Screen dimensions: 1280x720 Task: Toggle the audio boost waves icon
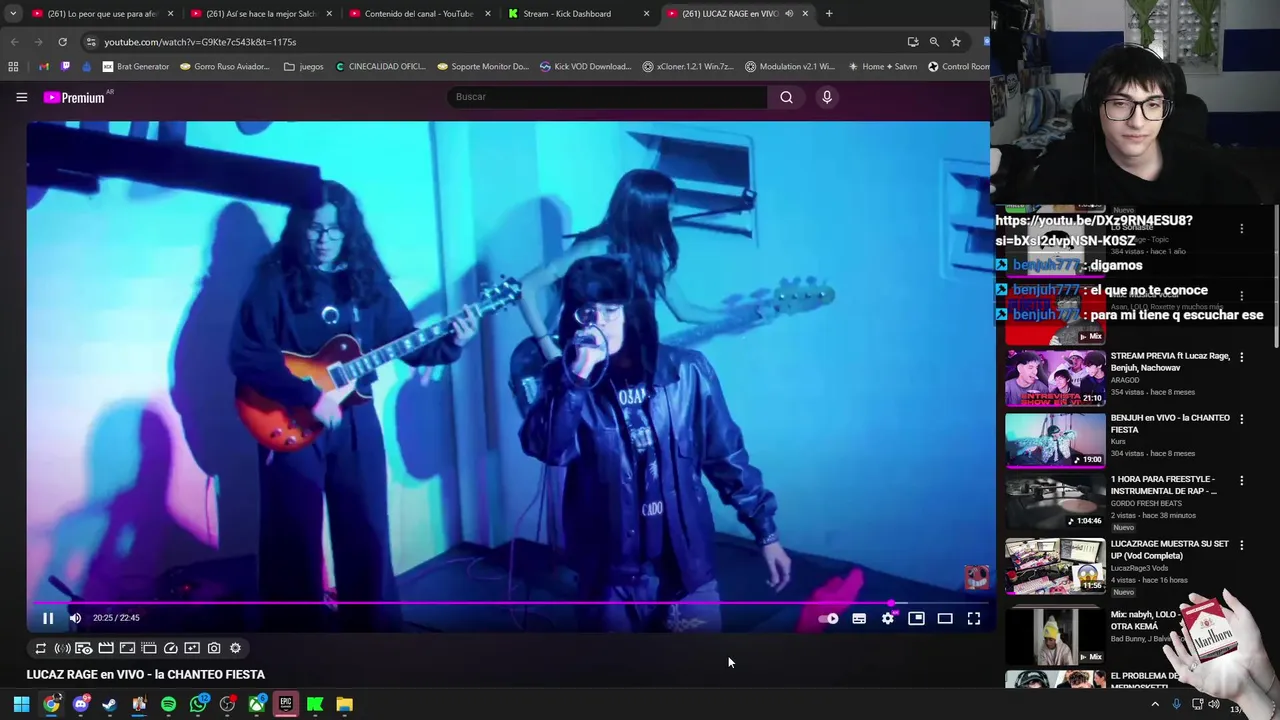click(62, 648)
